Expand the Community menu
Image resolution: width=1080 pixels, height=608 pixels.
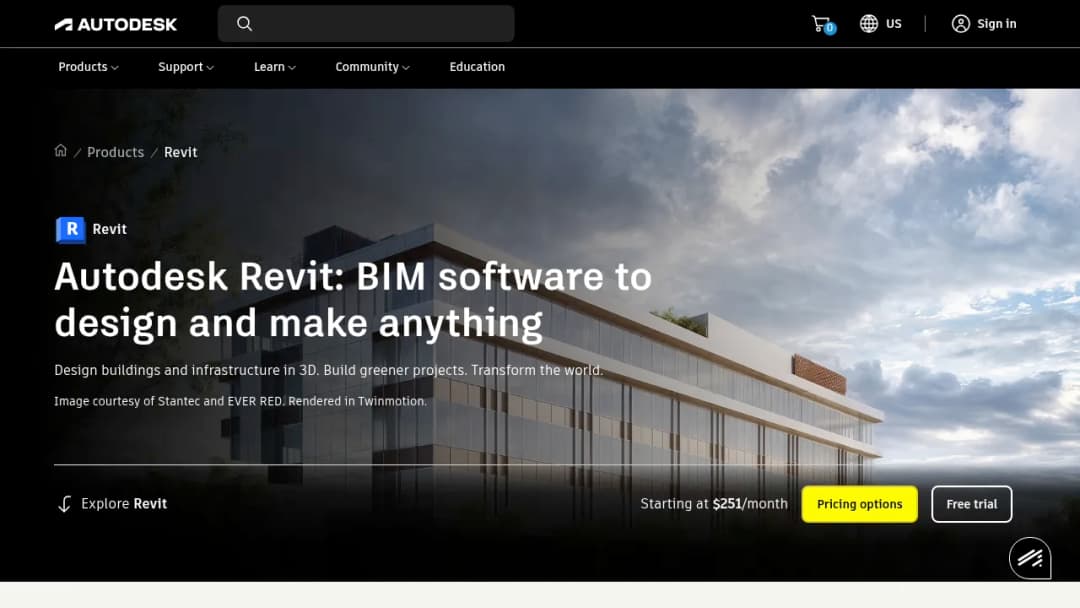pos(373,67)
